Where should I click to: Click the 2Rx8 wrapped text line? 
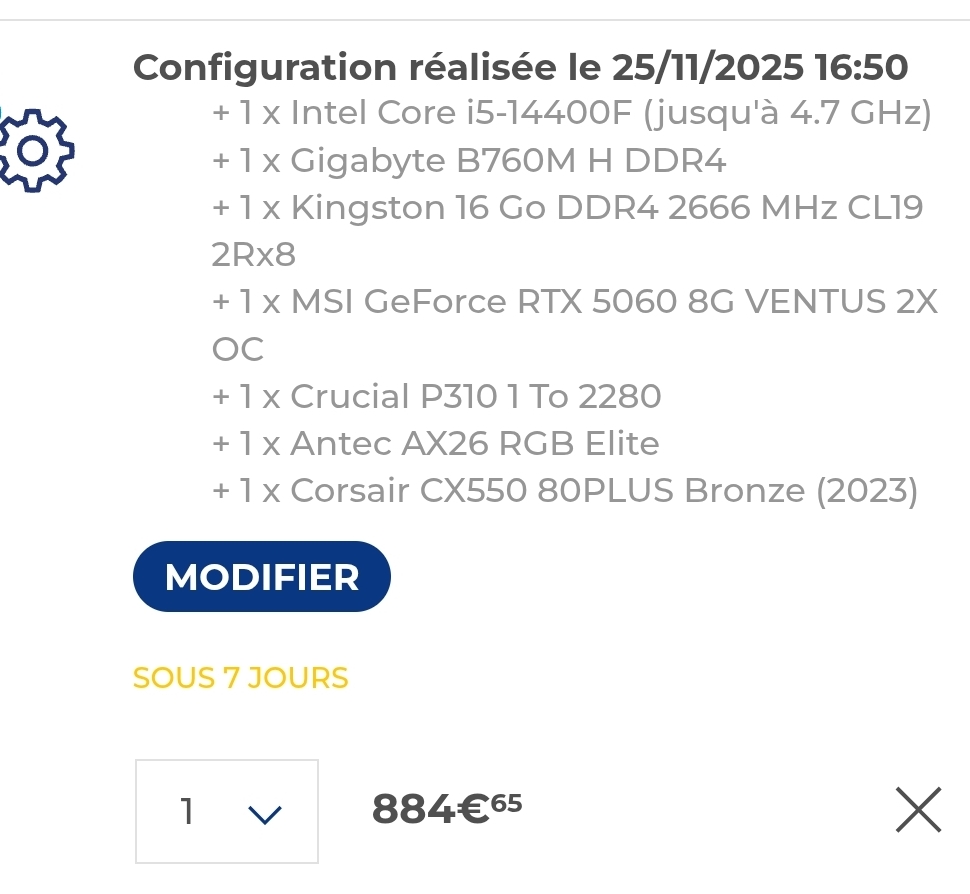pyautogui.click(x=254, y=256)
